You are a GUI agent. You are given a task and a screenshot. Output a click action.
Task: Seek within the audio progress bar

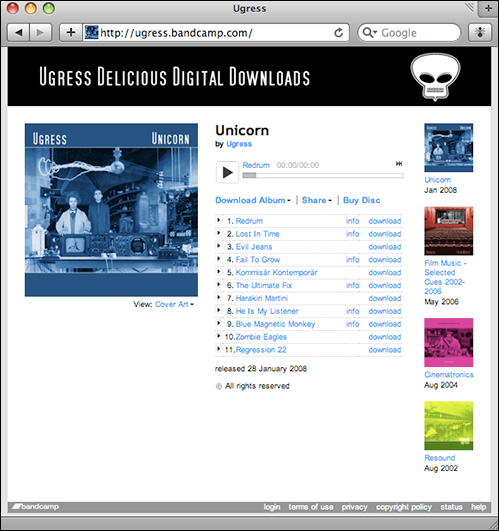(x=323, y=175)
